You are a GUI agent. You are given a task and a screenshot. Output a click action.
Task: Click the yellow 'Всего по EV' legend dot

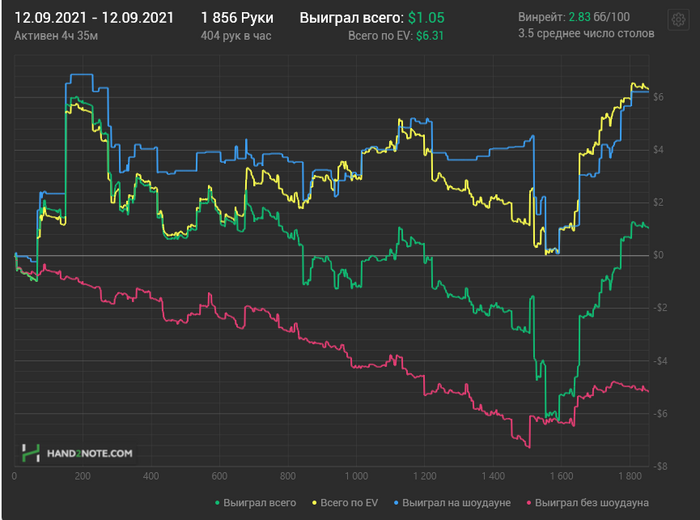(x=316, y=501)
